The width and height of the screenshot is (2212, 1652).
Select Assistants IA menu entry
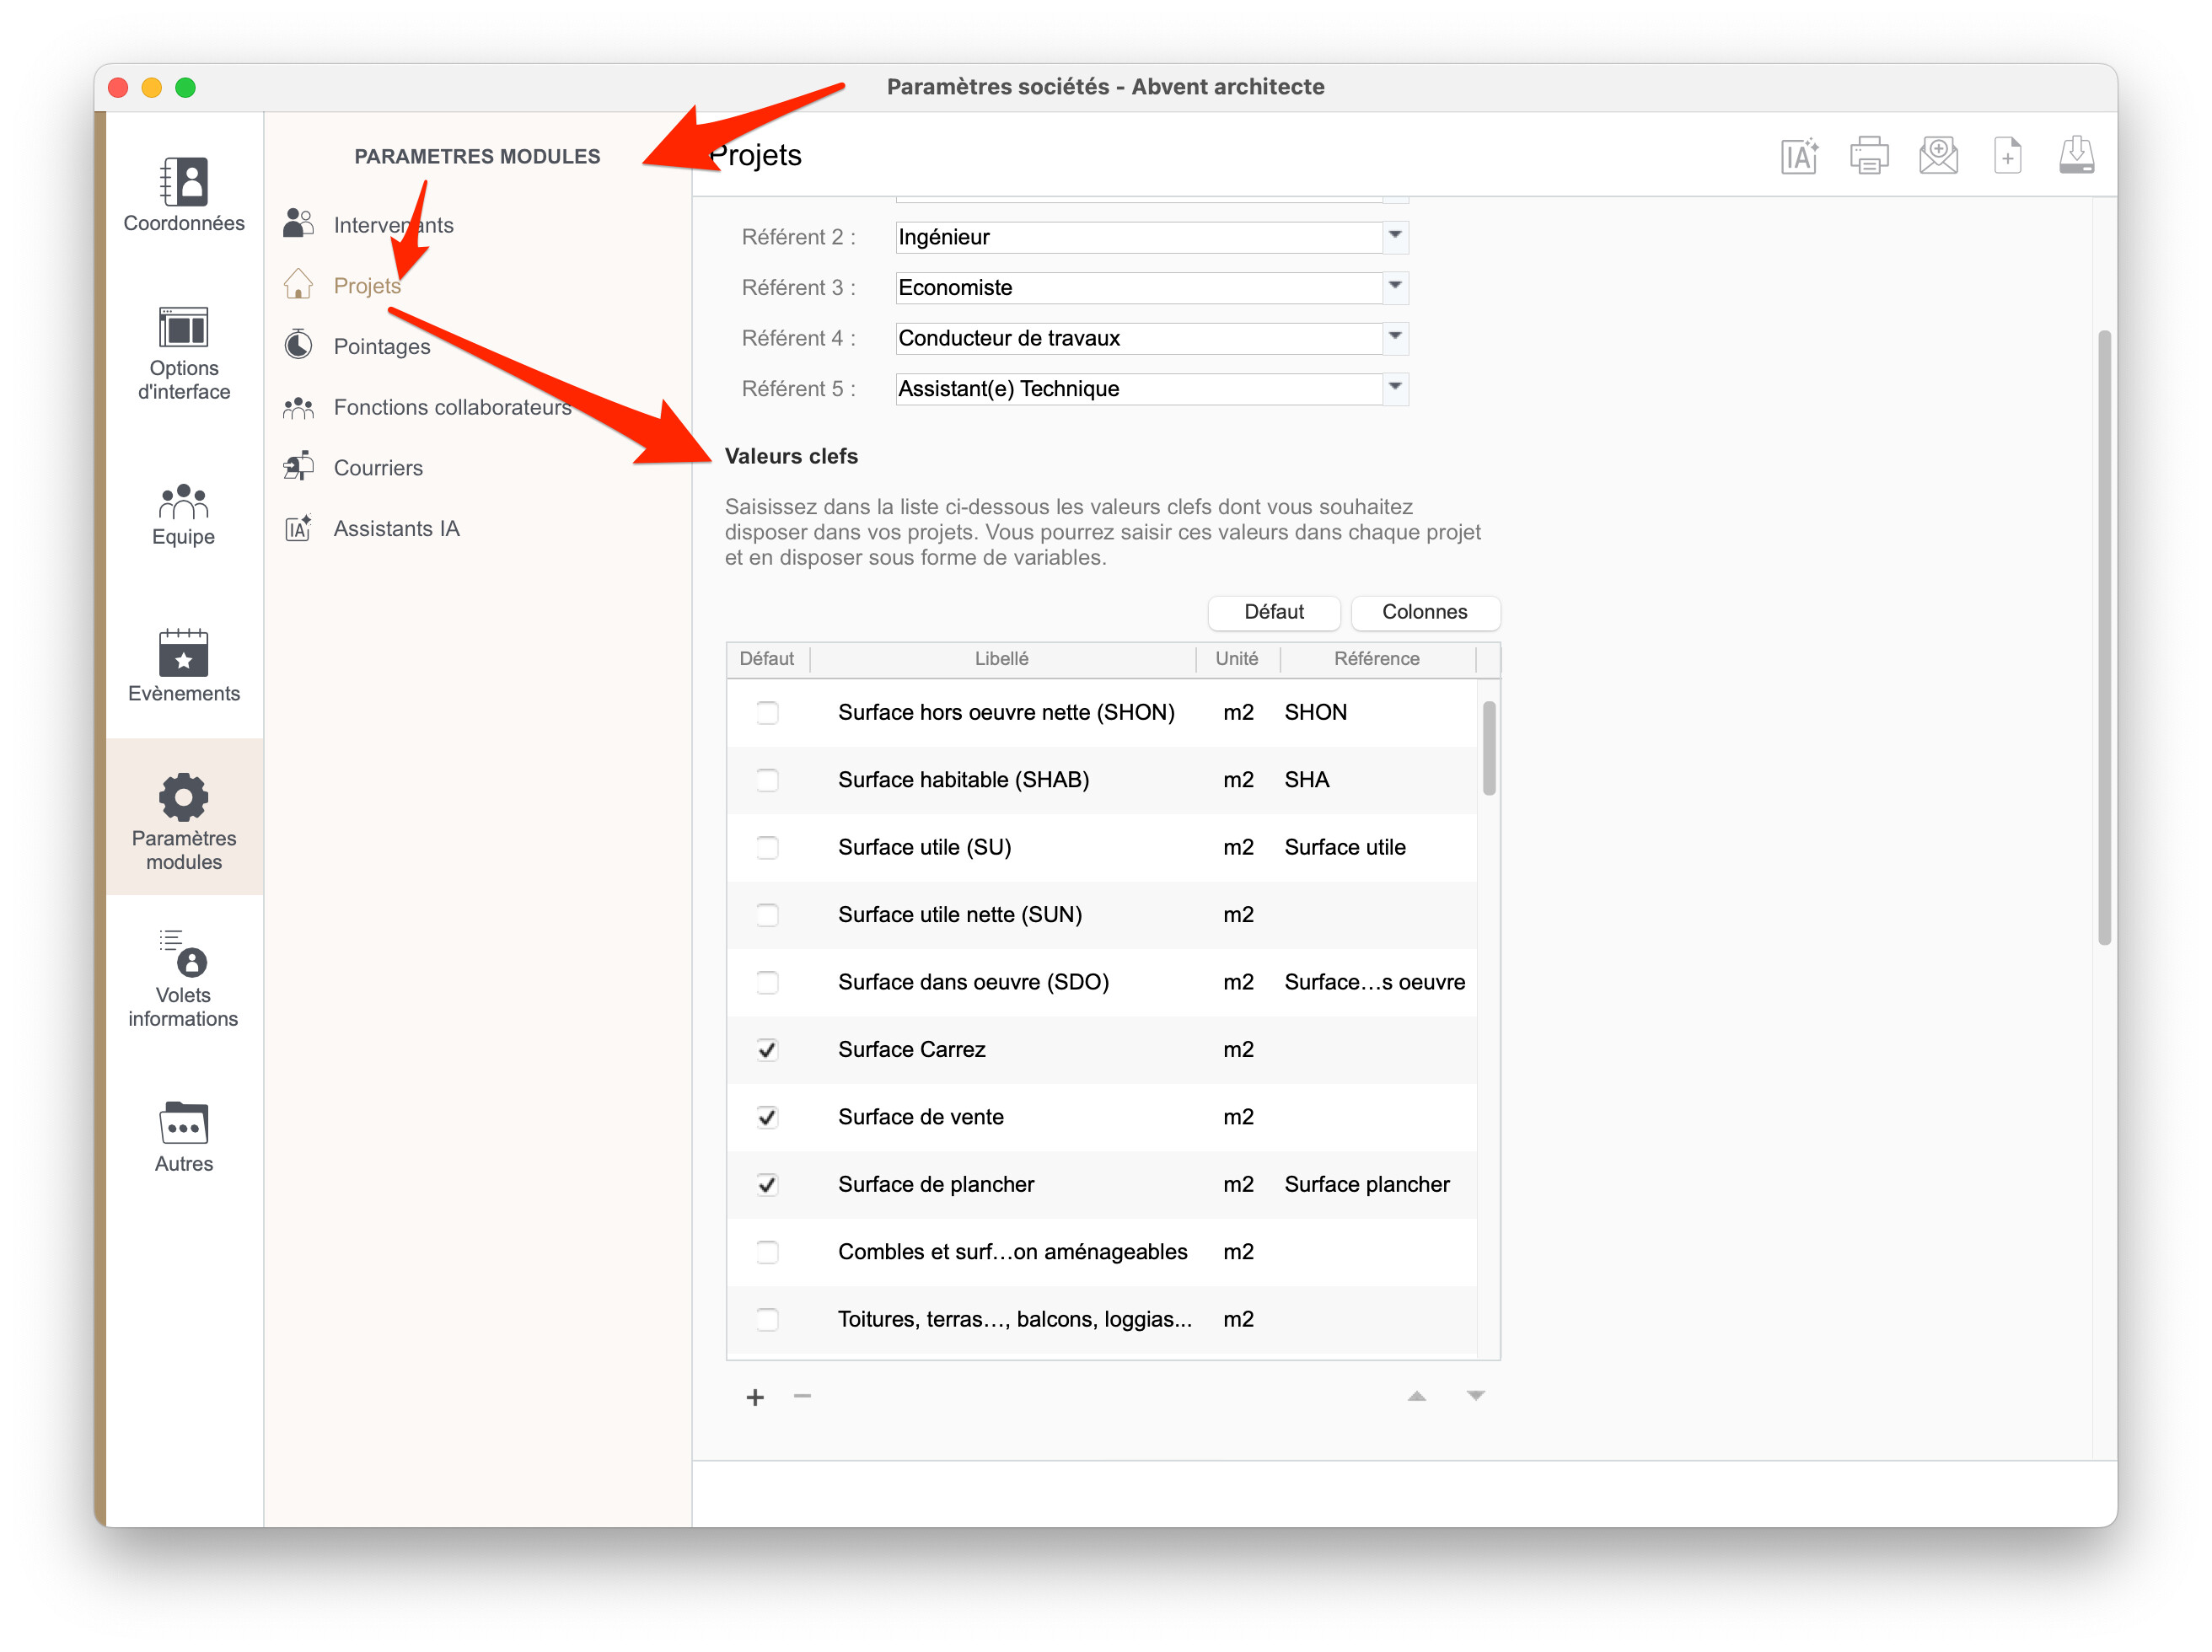[396, 528]
